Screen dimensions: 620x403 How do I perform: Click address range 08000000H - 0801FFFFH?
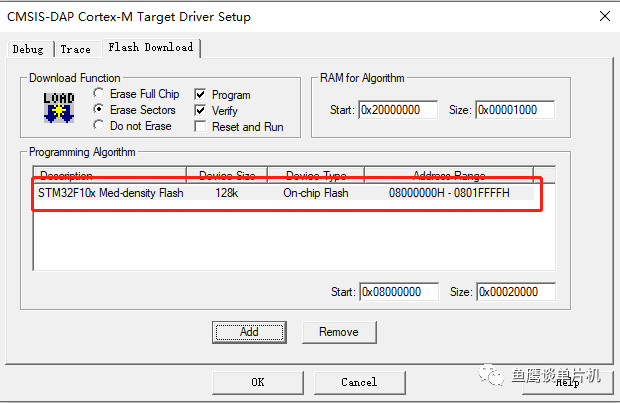point(449,193)
